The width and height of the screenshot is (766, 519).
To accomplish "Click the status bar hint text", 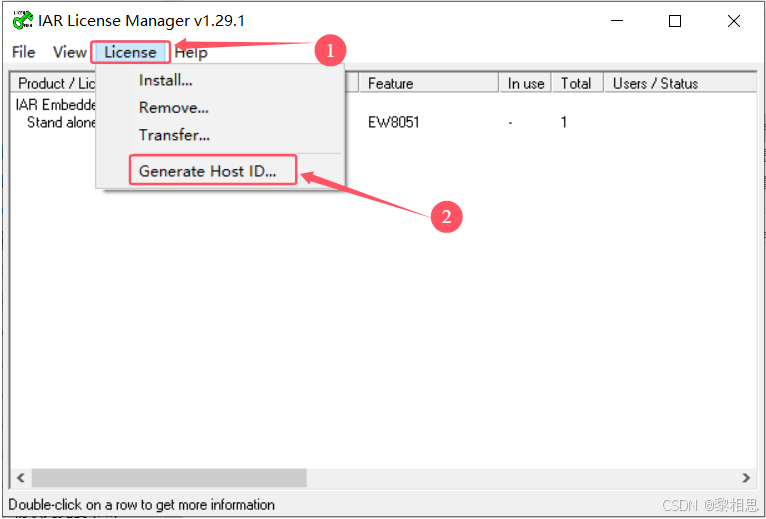I will (142, 504).
